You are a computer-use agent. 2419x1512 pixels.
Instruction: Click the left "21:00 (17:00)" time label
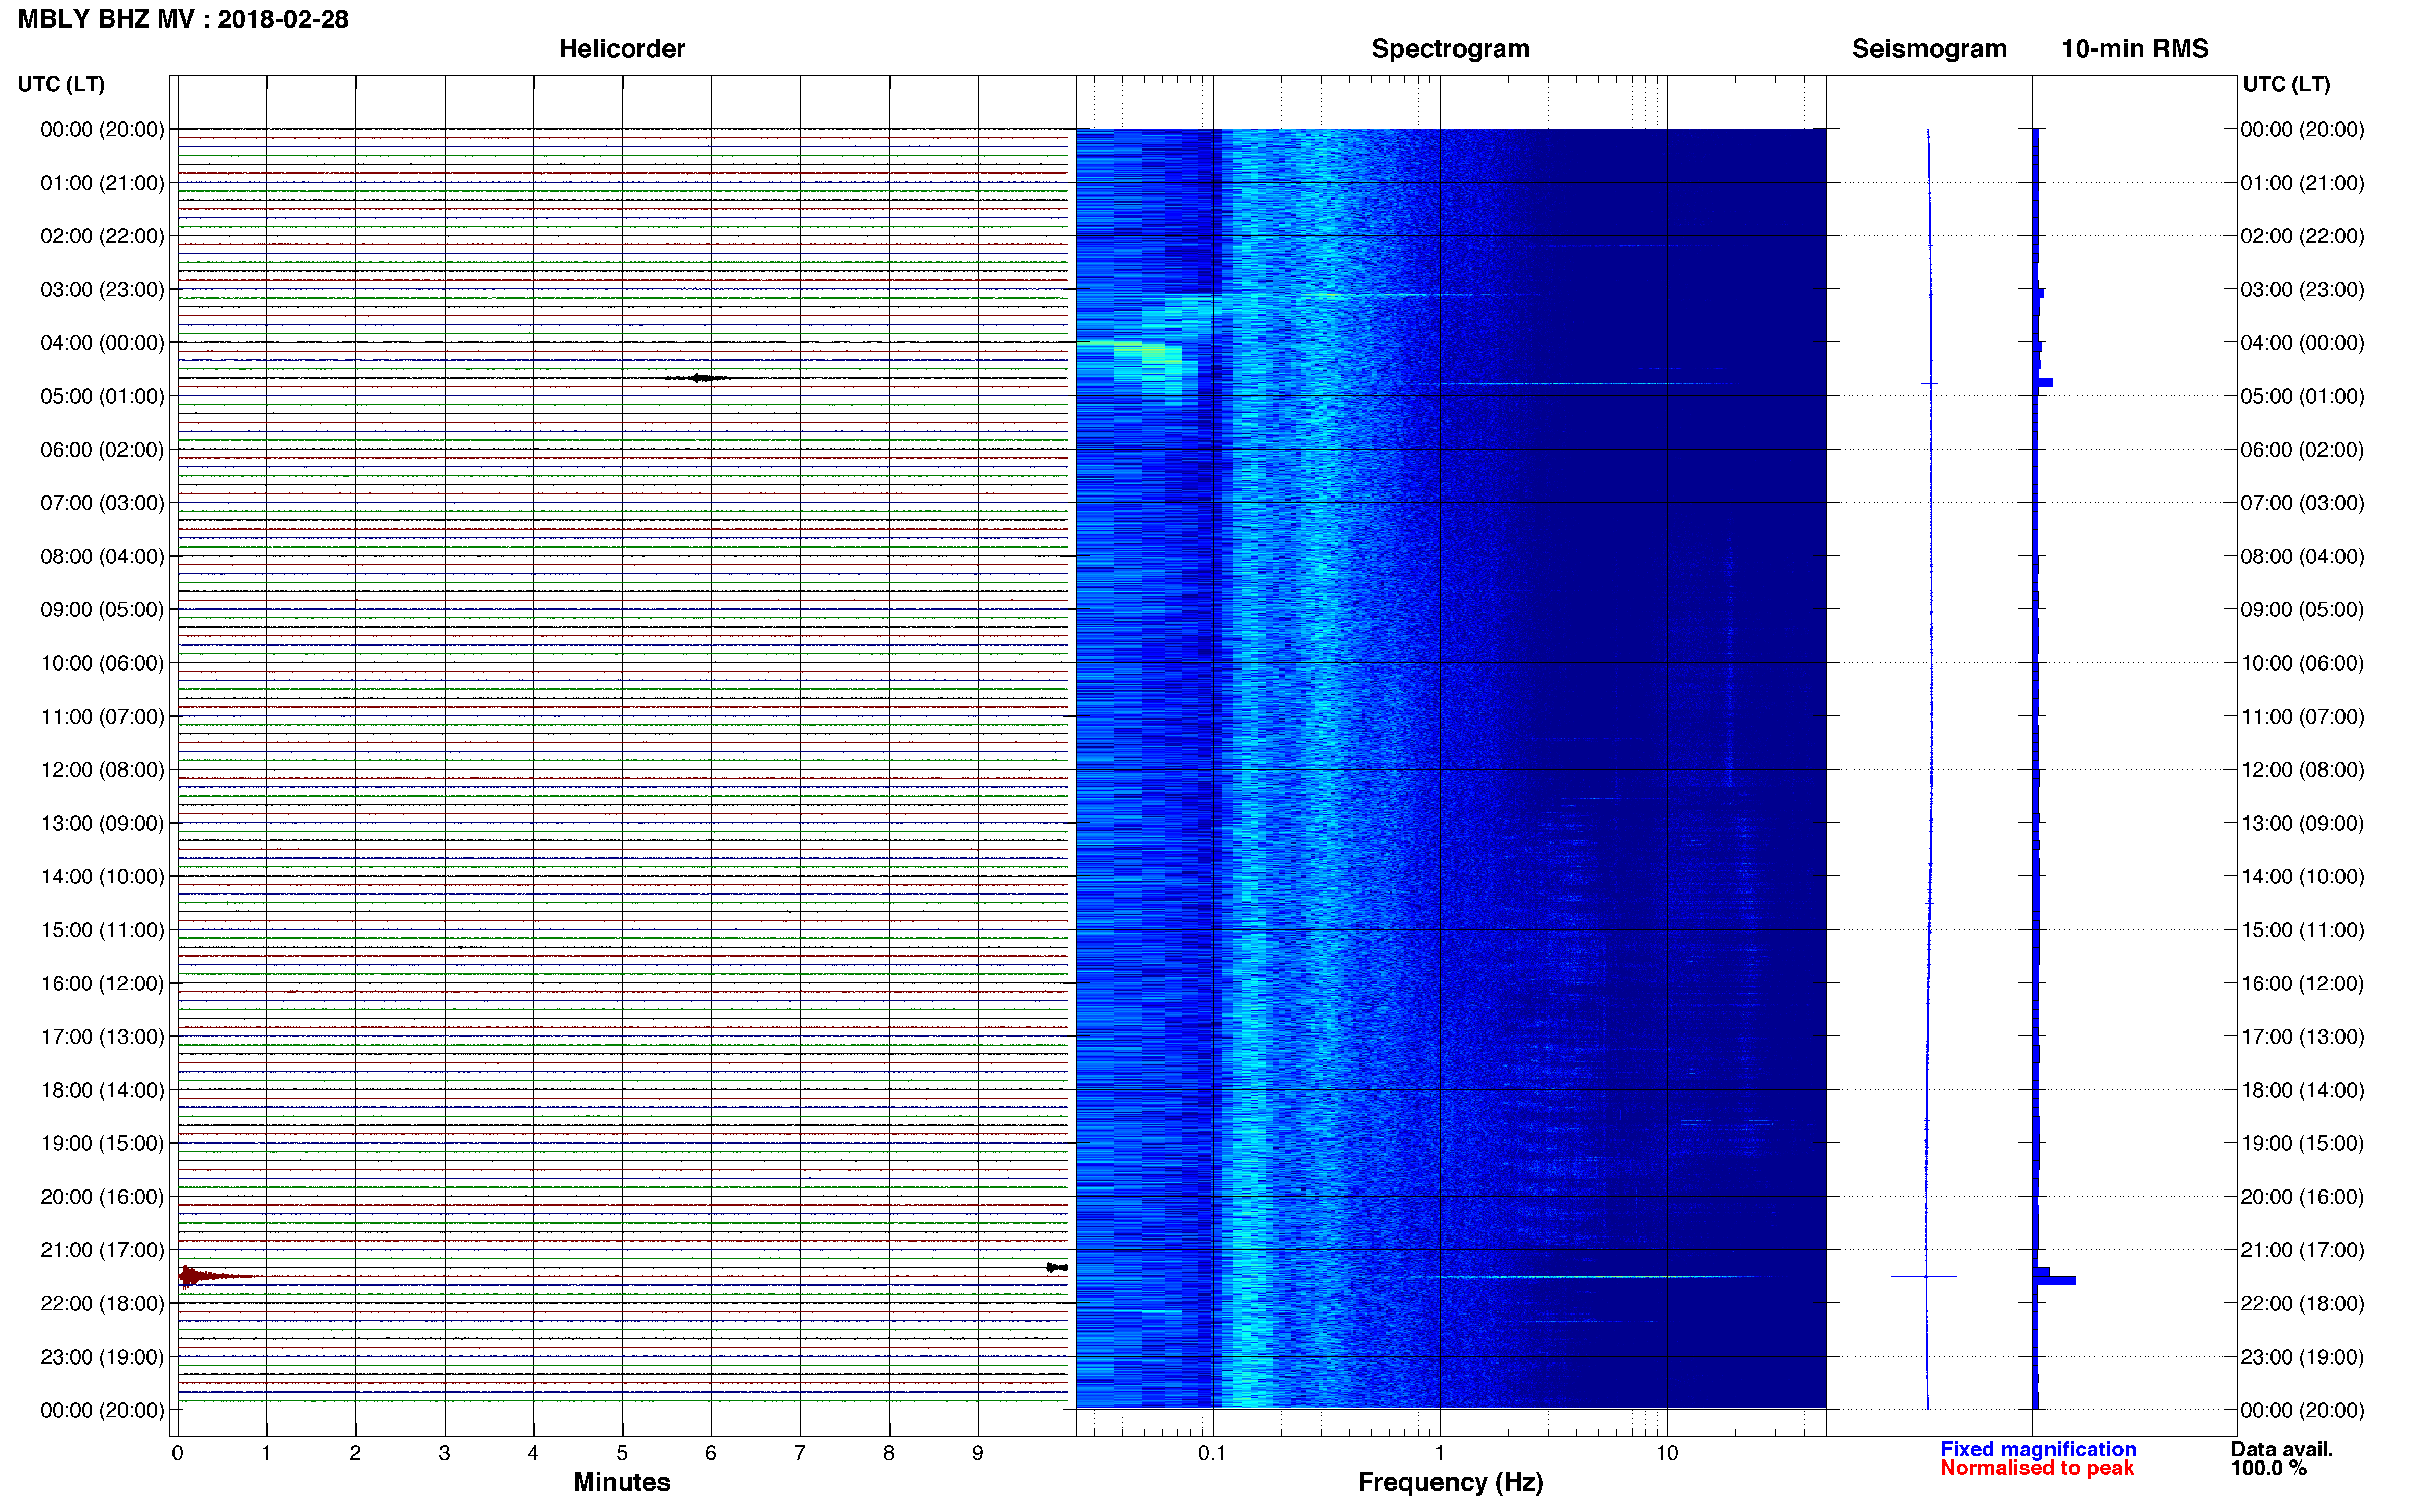[102, 1250]
